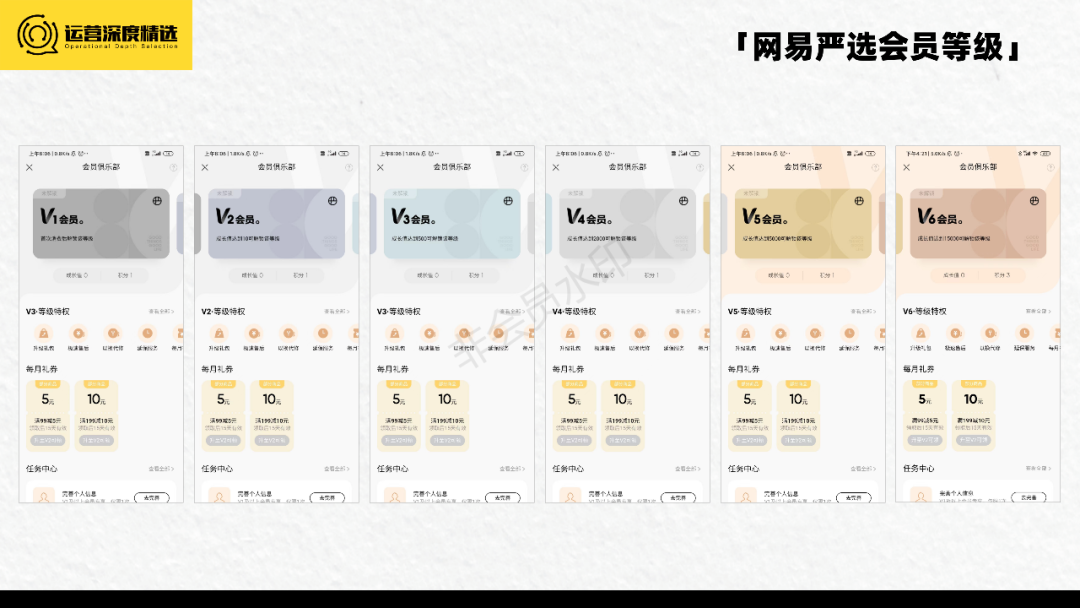Tap globe icon on V6 member card
The image size is (1080, 608).
(x=1034, y=200)
